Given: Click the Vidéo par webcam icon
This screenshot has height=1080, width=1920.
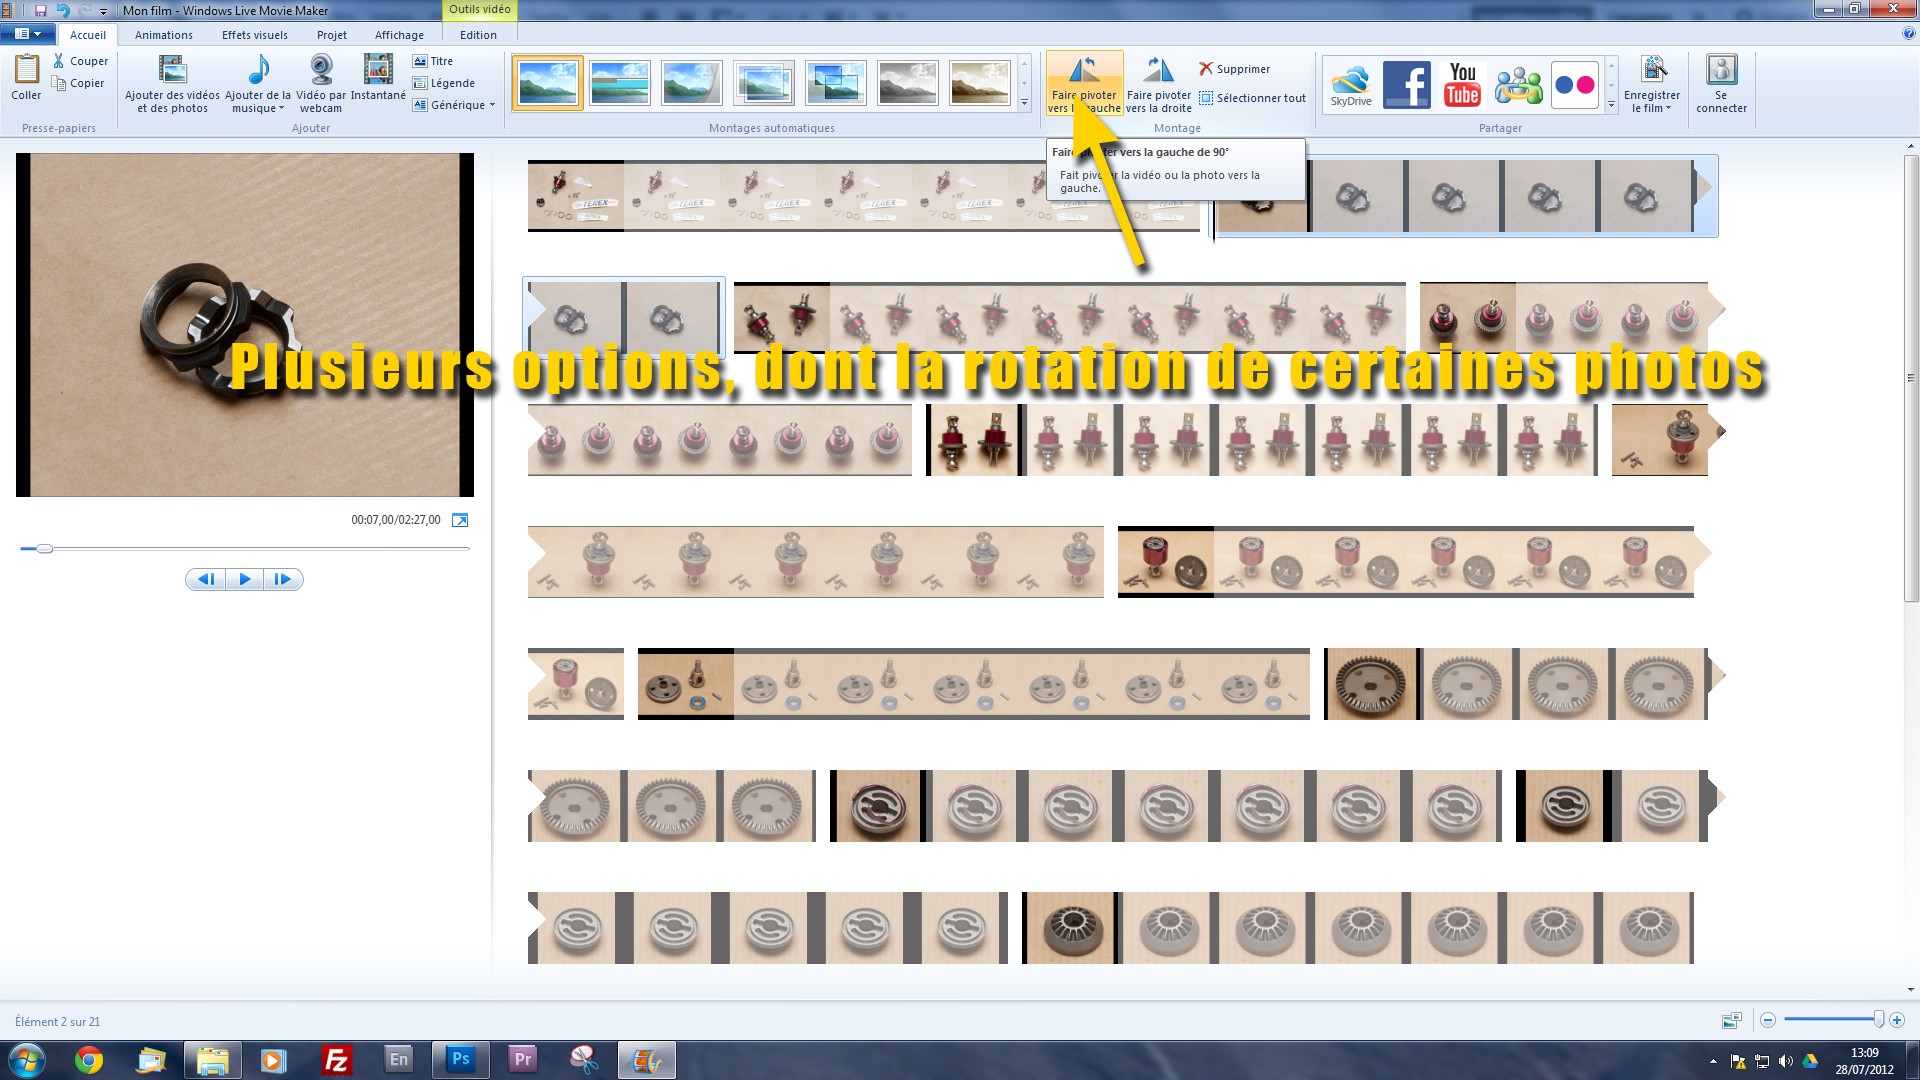Looking at the screenshot, I should coord(321,83).
